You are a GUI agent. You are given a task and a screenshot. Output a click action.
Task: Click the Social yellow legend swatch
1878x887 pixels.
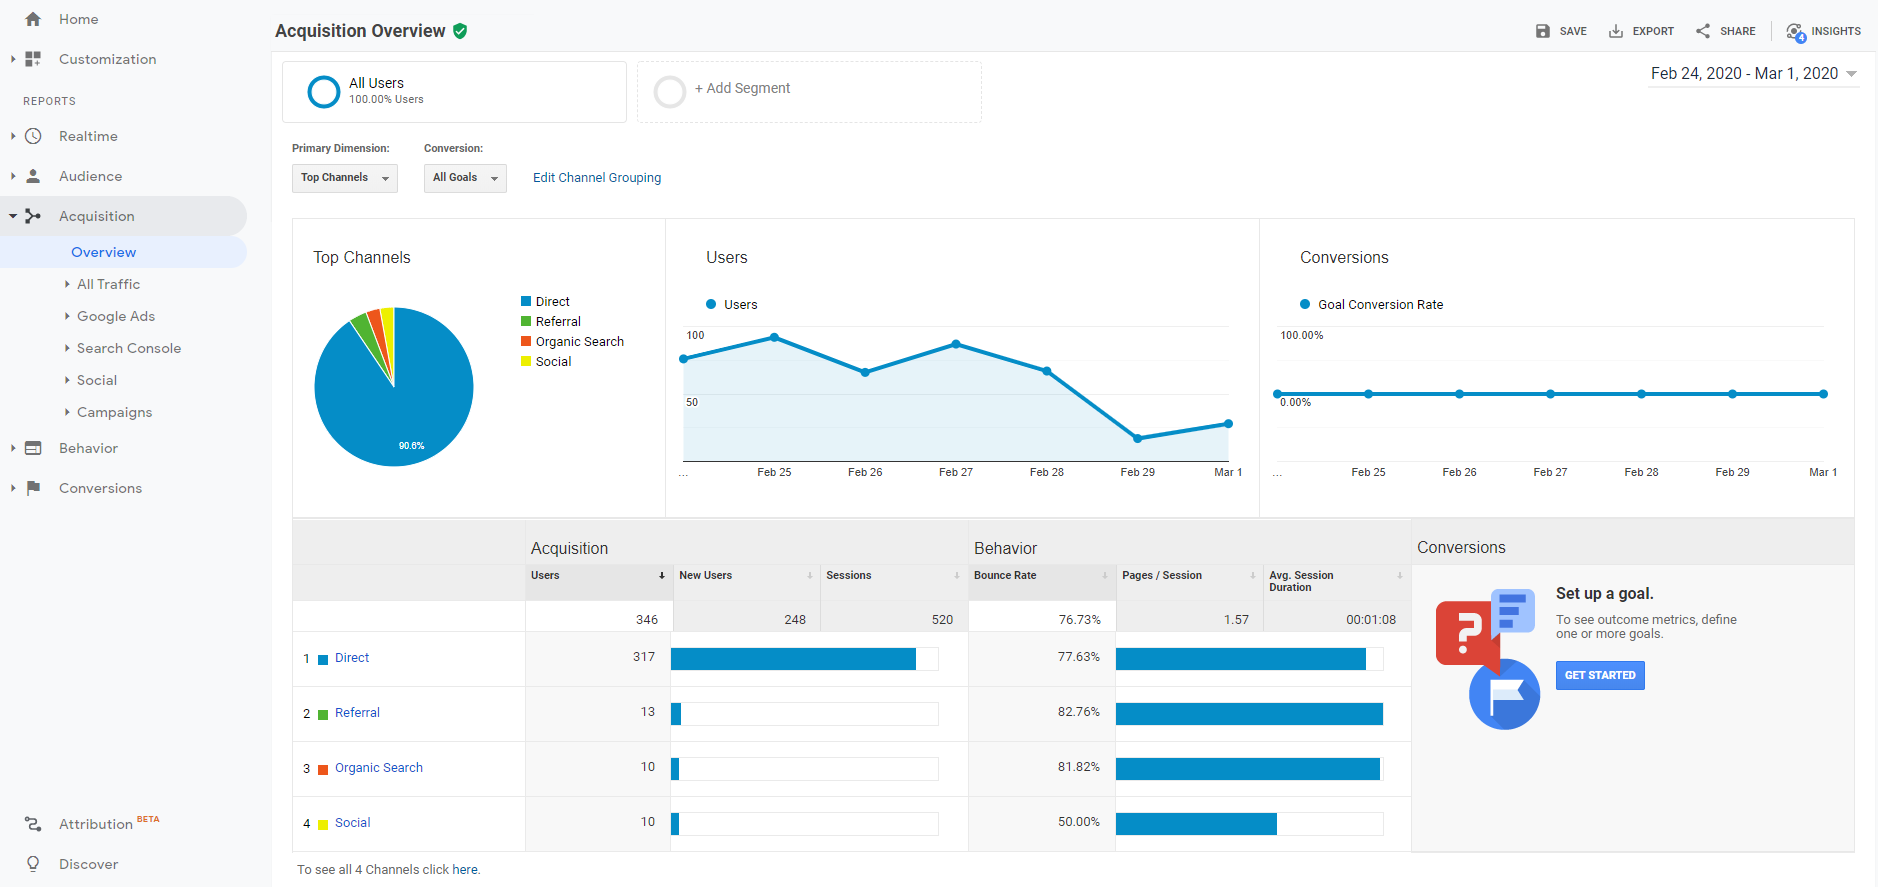(526, 361)
